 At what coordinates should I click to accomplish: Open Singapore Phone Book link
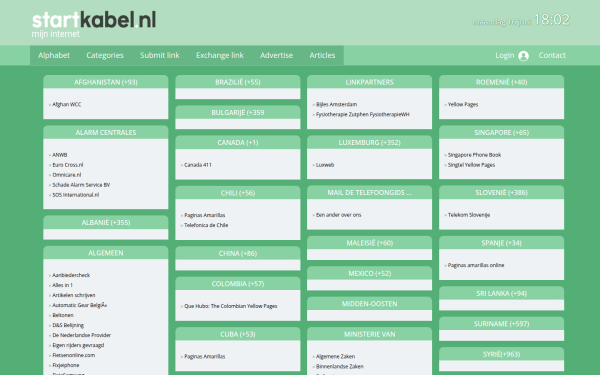[474, 155]
